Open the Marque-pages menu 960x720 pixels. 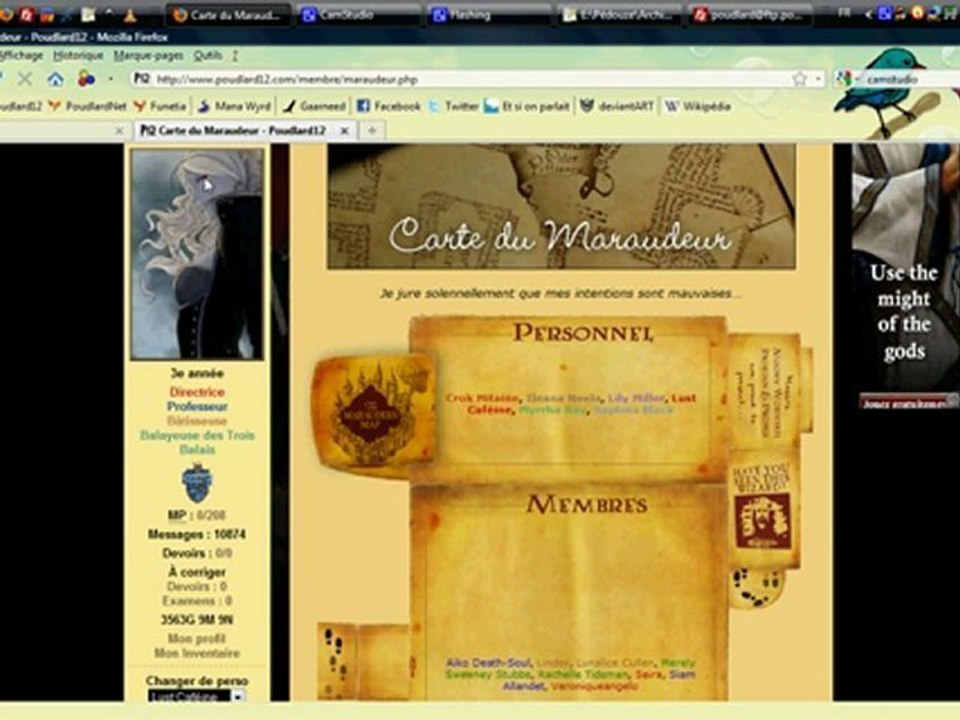click(148, 56)
